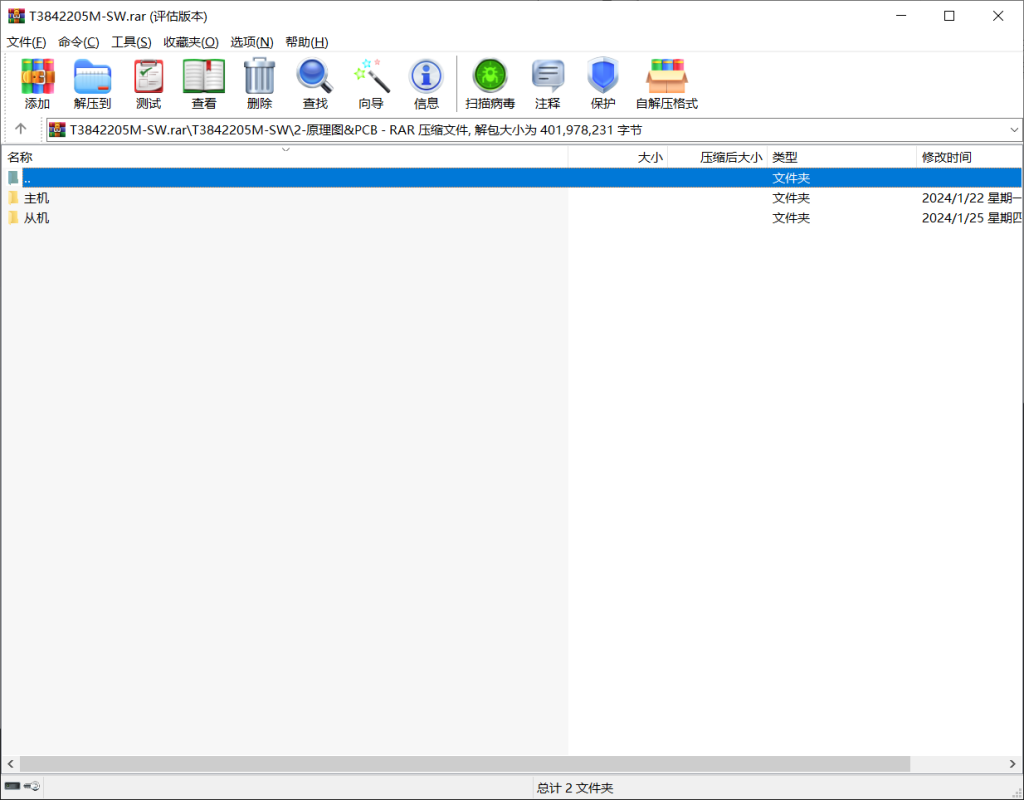Viewport: 1024px width, 800px height.
Task: Open the 文件(F) menu
Action: click(x=26, y=42)
